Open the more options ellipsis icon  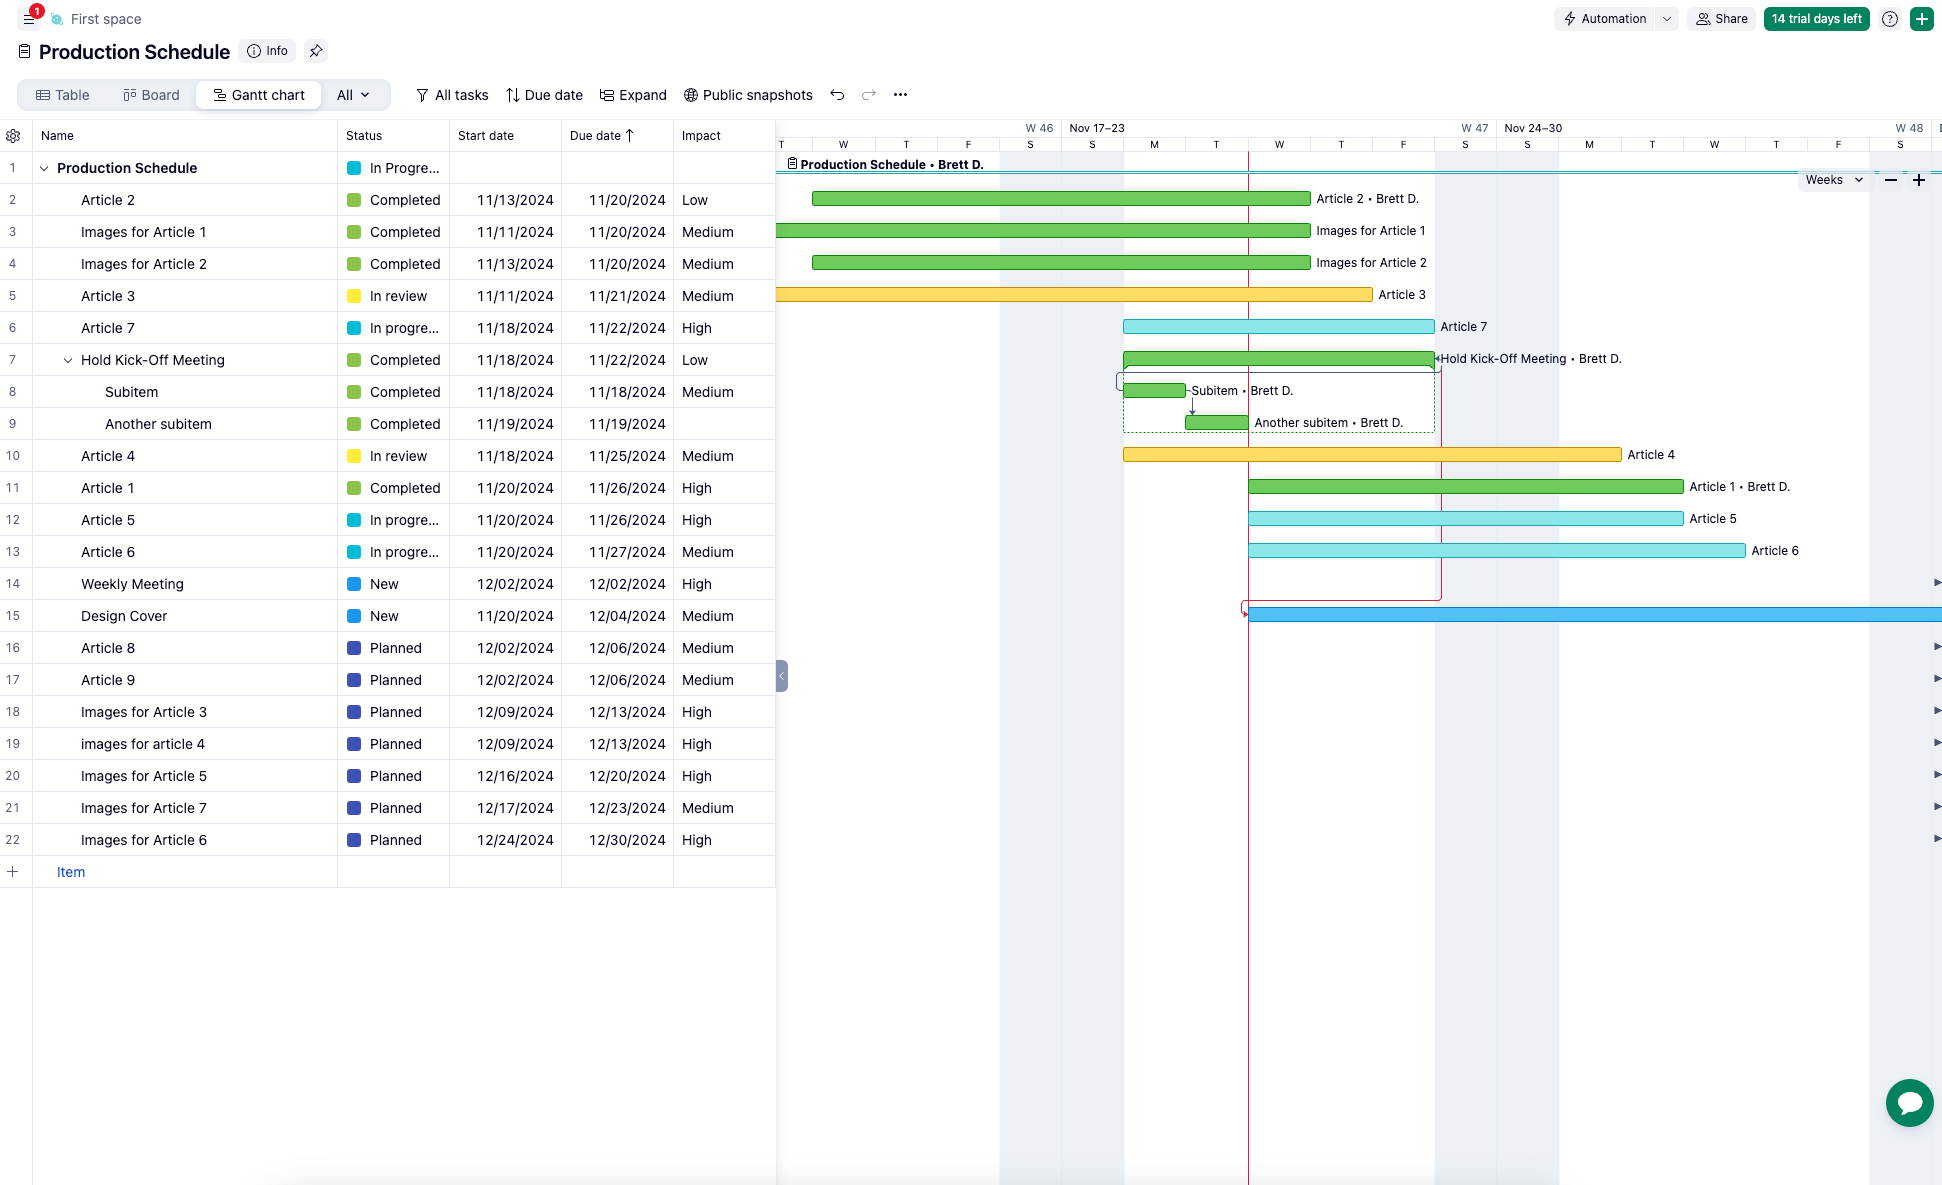[x=899, y=95]
